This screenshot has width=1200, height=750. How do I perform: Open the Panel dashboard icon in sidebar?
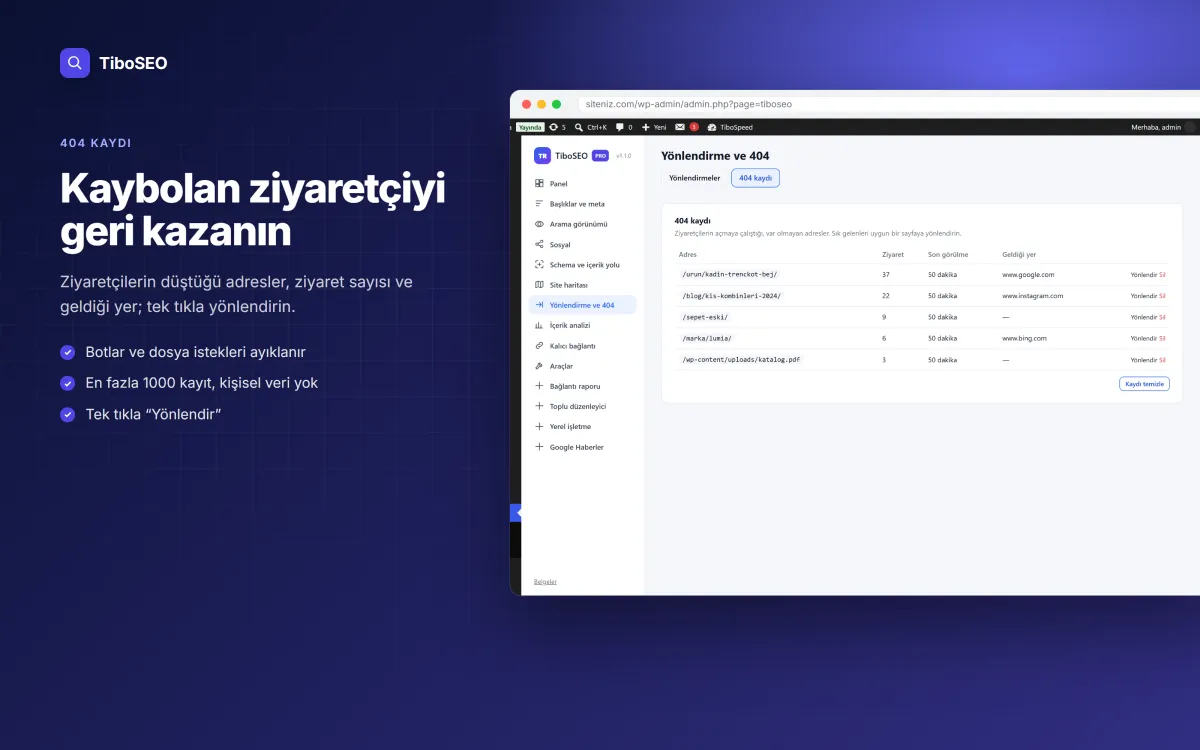(x=539, y=184)
